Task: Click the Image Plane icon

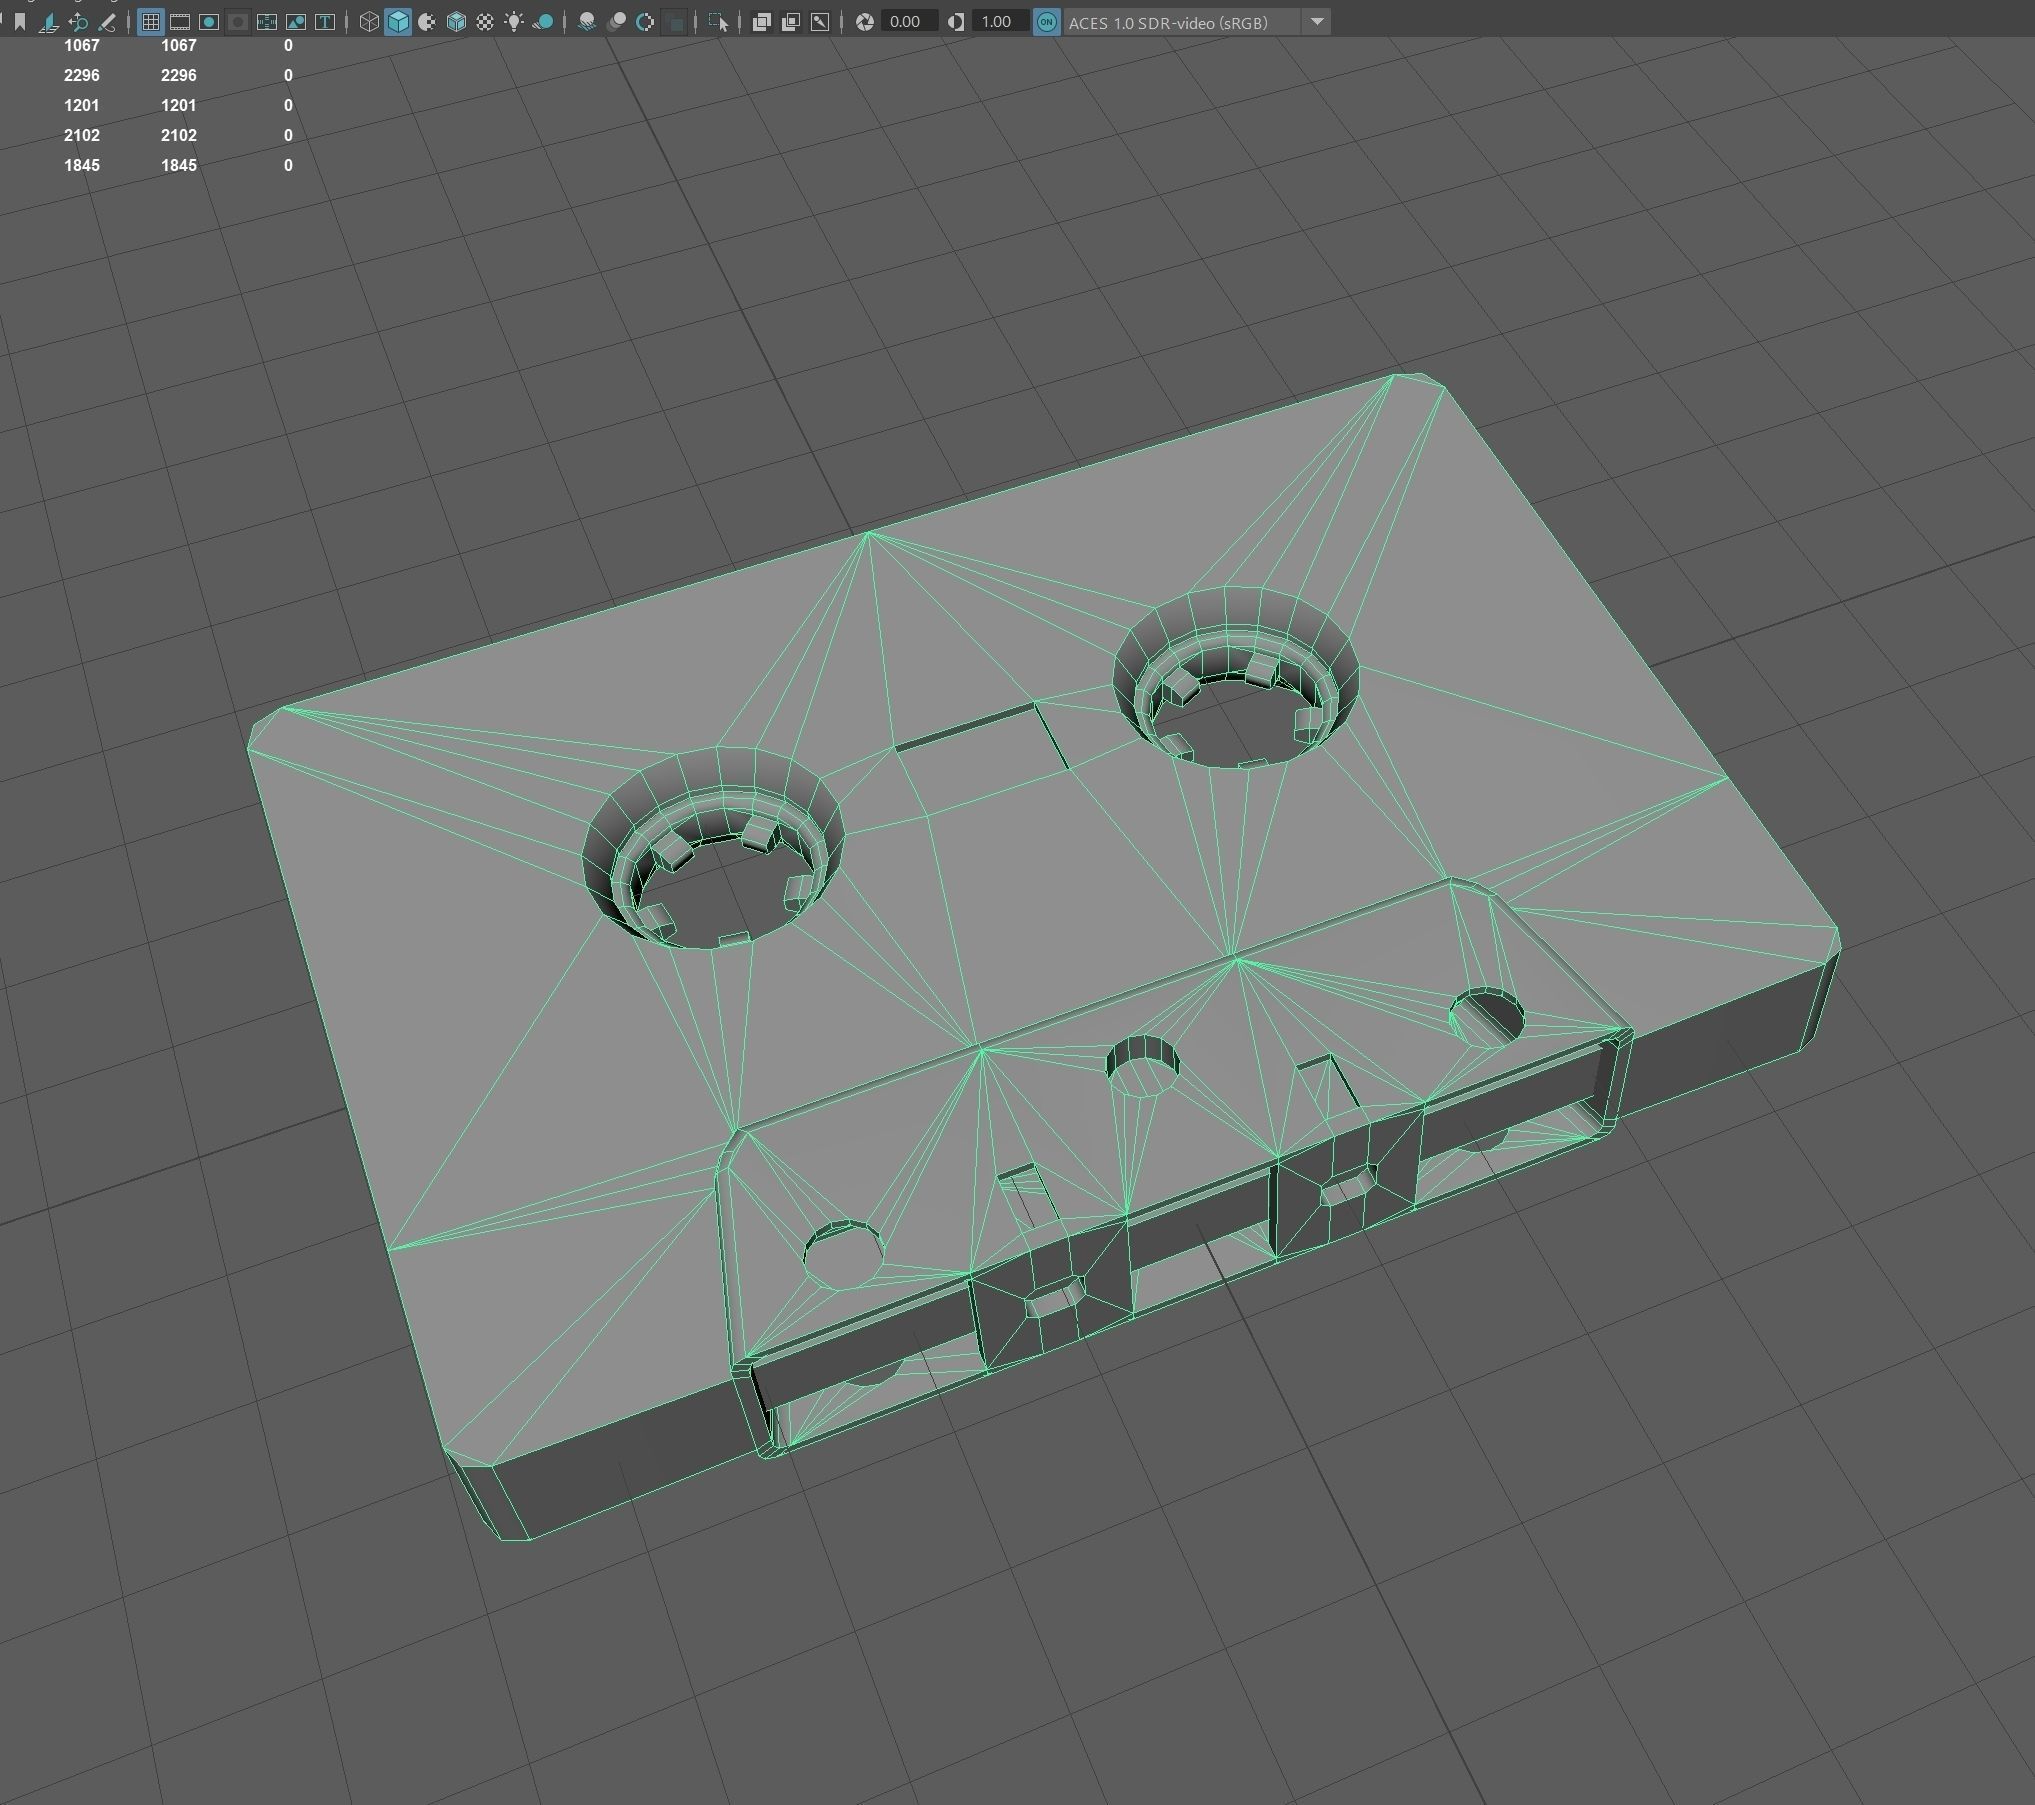Action: point(48,21)
